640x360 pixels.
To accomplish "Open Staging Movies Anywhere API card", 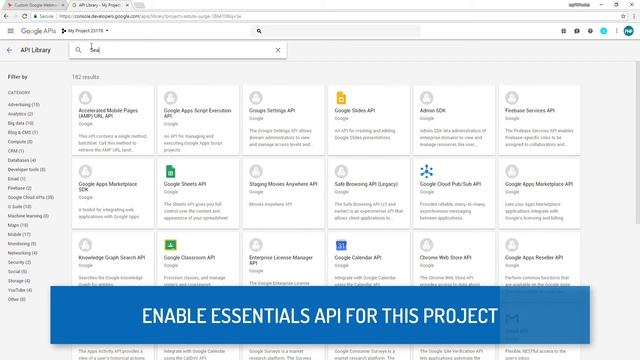I will (x=284, y=193).
